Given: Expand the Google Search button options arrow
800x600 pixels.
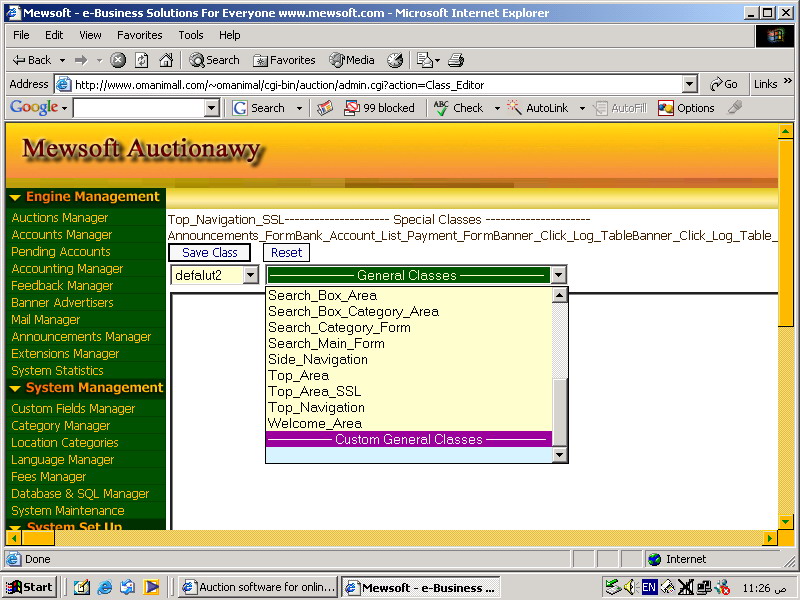Looking at the screenshot, I should (299, 108).
